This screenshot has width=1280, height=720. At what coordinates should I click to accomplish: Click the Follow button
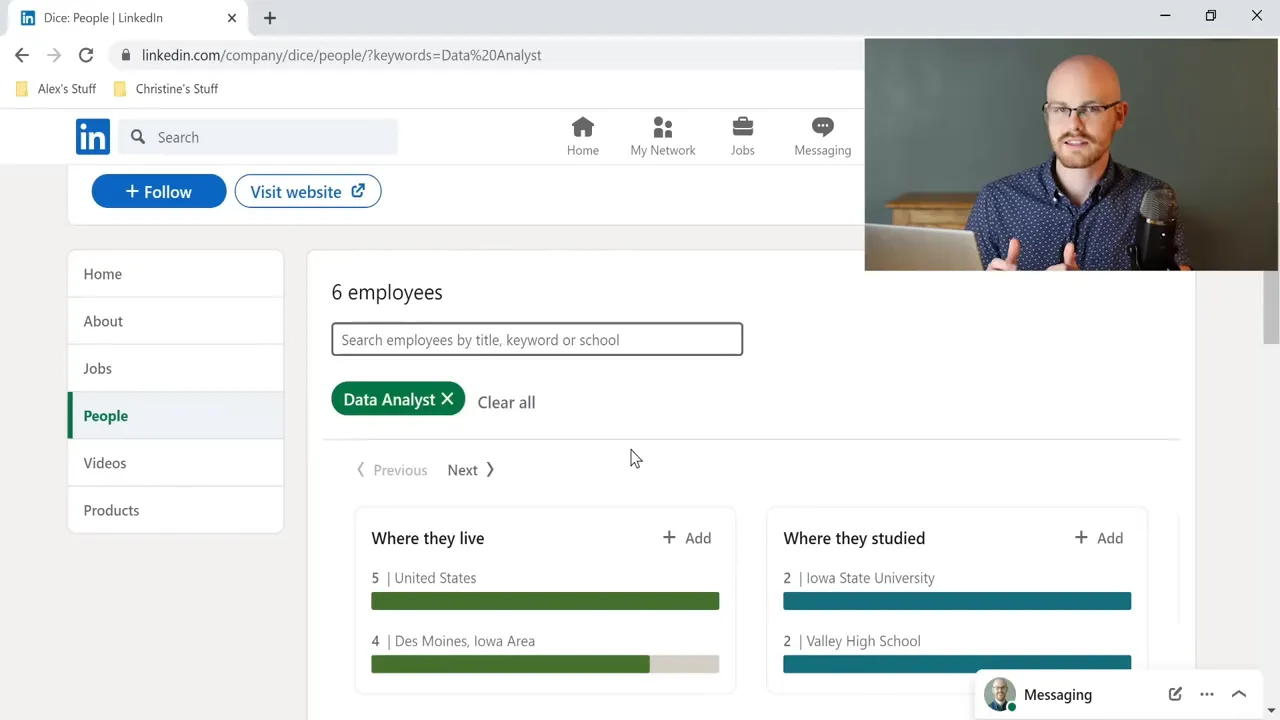(x=158, y=191)
